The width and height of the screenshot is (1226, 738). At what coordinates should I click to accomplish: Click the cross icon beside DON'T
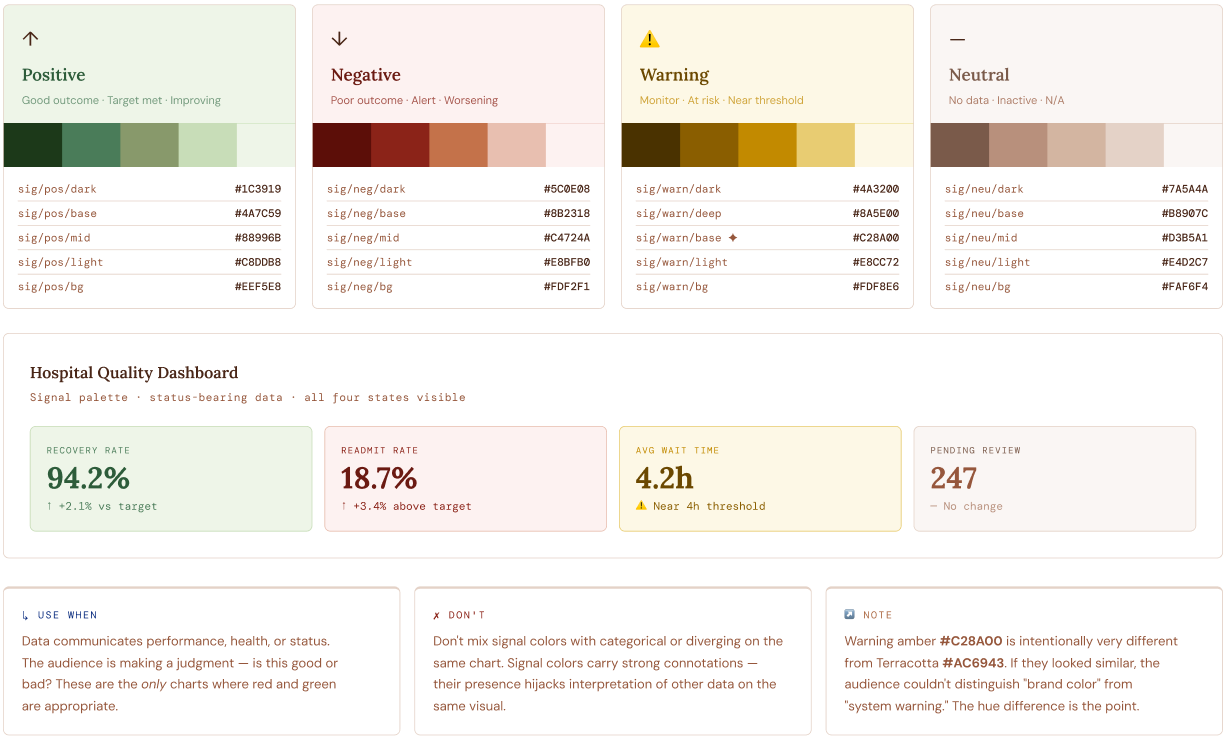click(437, 615)
